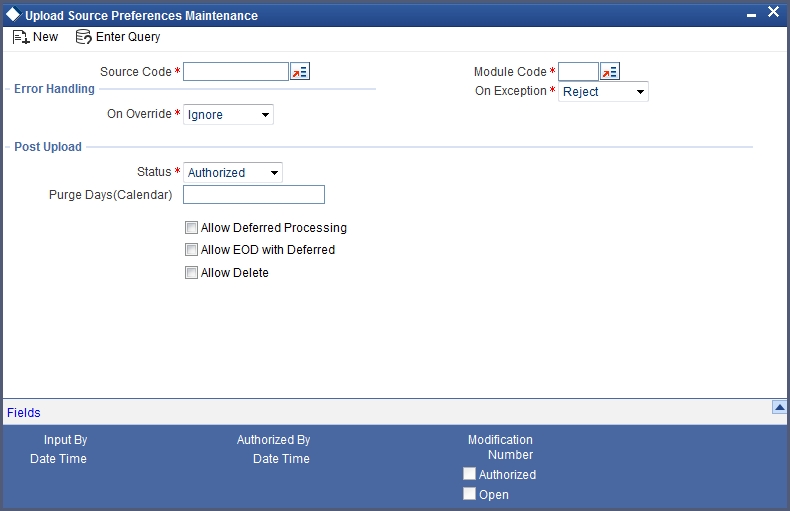790x511 pixels.
Task: Click the Purge Days(Calendar) label
Action: click(x=110, y=195)
